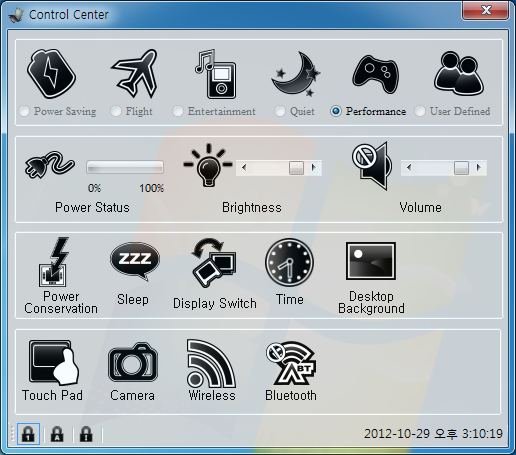Image resolution: width=516 pixels, height=455 pixels.
Task: Open Power Conservation settings icon
Action: pyautogui.click(x=53, y=262)
